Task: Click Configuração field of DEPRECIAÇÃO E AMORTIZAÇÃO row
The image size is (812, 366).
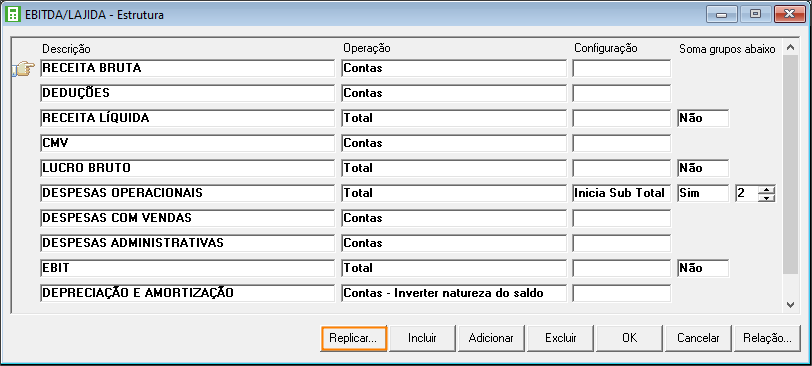Action: coord(621,293)
